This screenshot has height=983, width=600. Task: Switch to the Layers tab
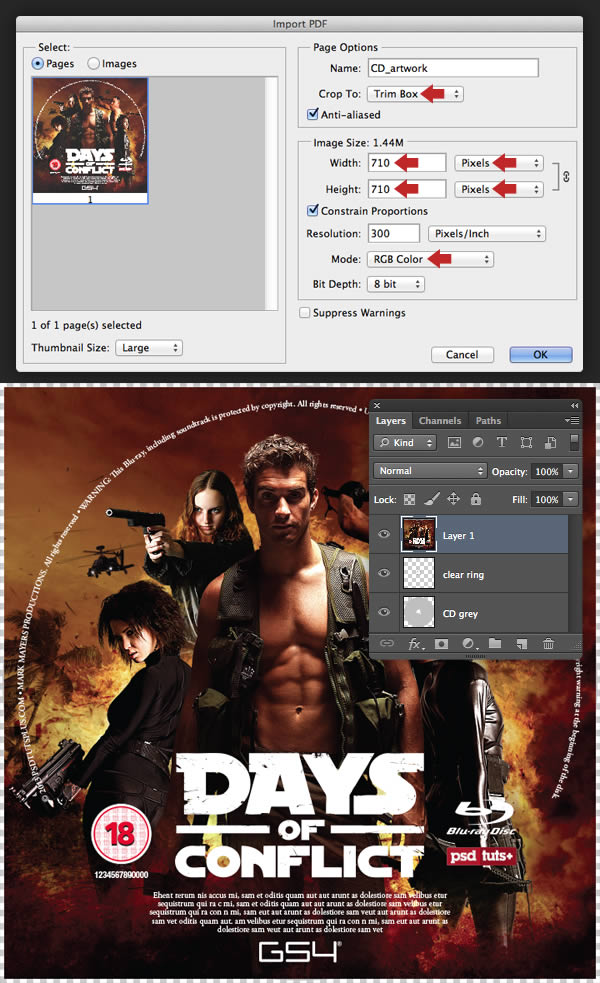(391, 421)
